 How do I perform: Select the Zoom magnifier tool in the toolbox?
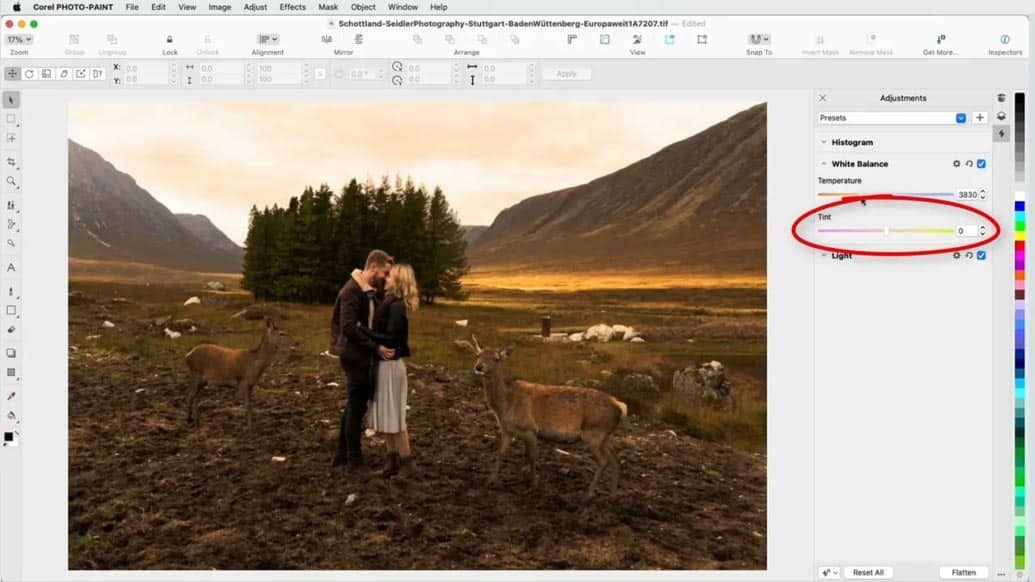tap(11, 181)
